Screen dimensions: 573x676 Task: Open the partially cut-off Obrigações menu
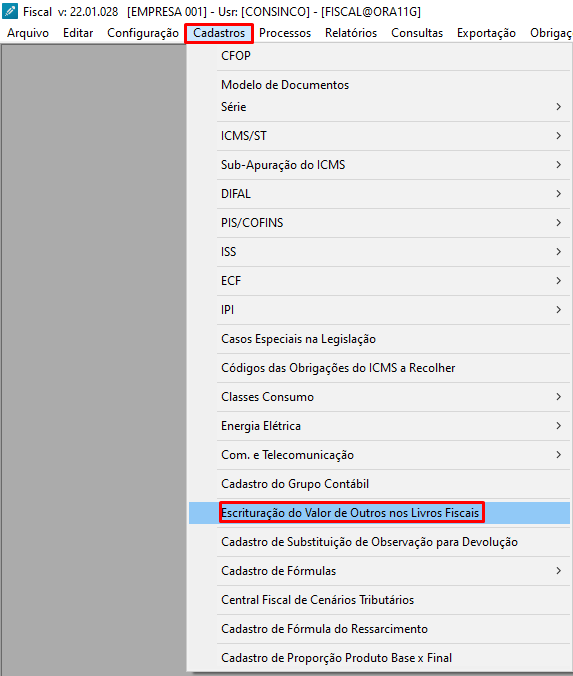[x=550, y=33]
